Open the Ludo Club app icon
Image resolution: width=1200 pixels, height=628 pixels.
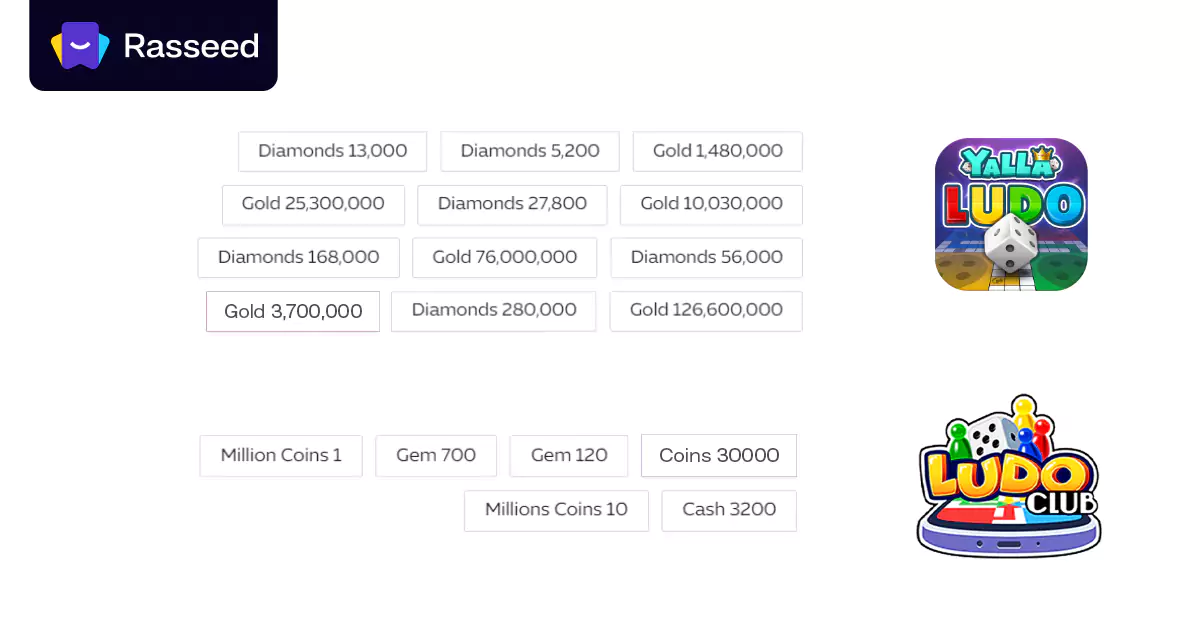click(1008, 476)
